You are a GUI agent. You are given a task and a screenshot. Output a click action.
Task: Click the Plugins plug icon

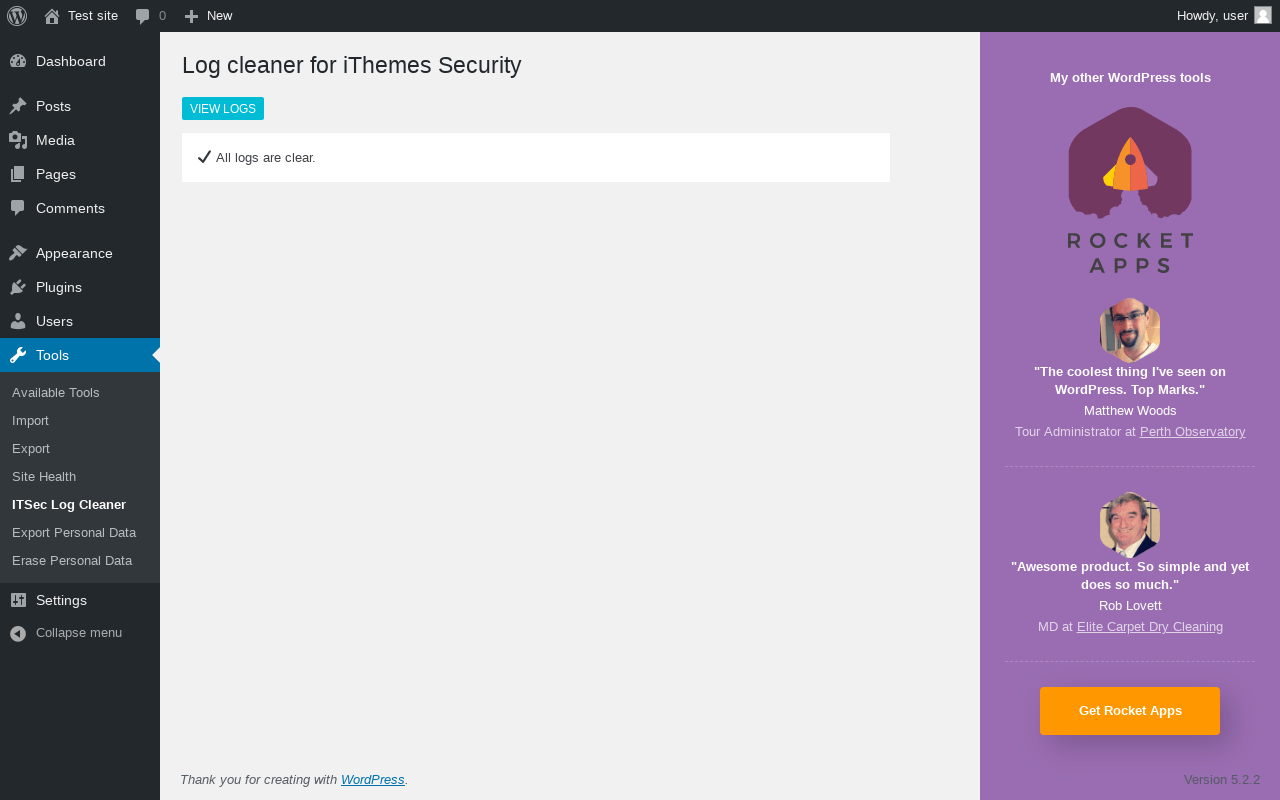(18, 287)
